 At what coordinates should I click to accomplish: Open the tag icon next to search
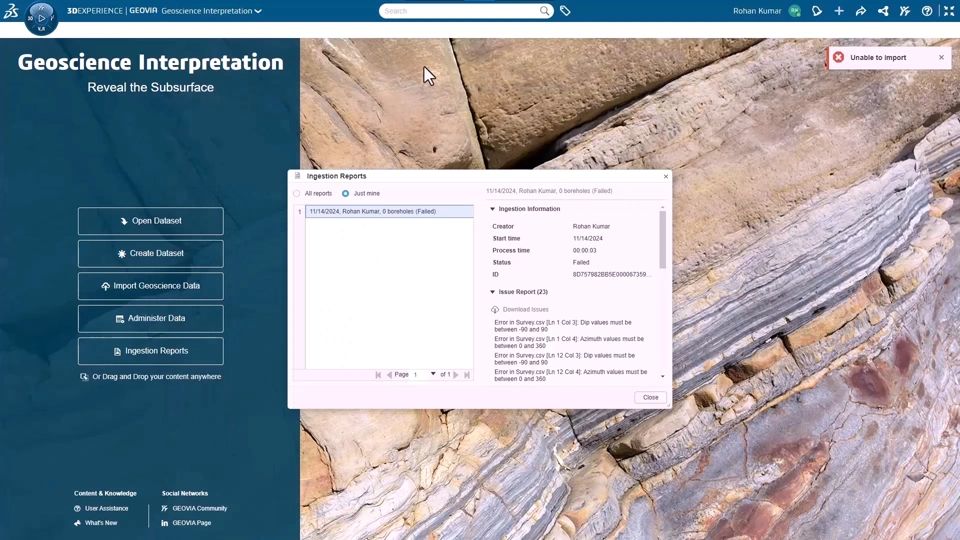pos(565,11)
